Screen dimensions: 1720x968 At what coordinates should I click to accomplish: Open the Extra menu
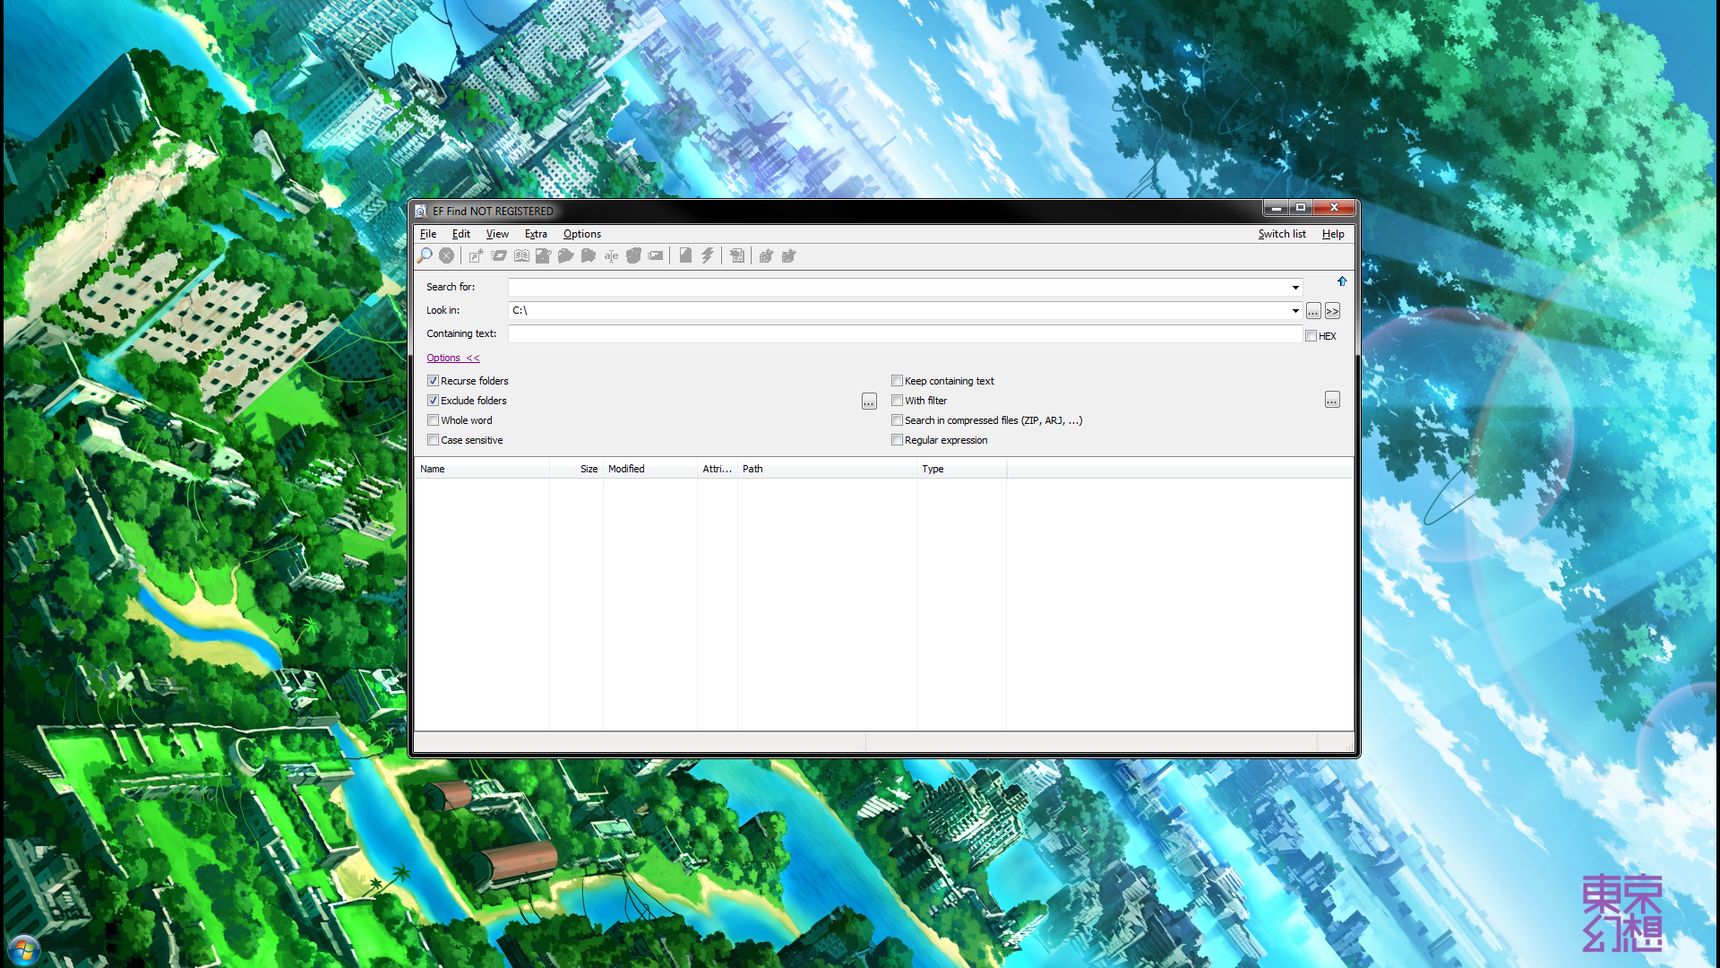536,234
